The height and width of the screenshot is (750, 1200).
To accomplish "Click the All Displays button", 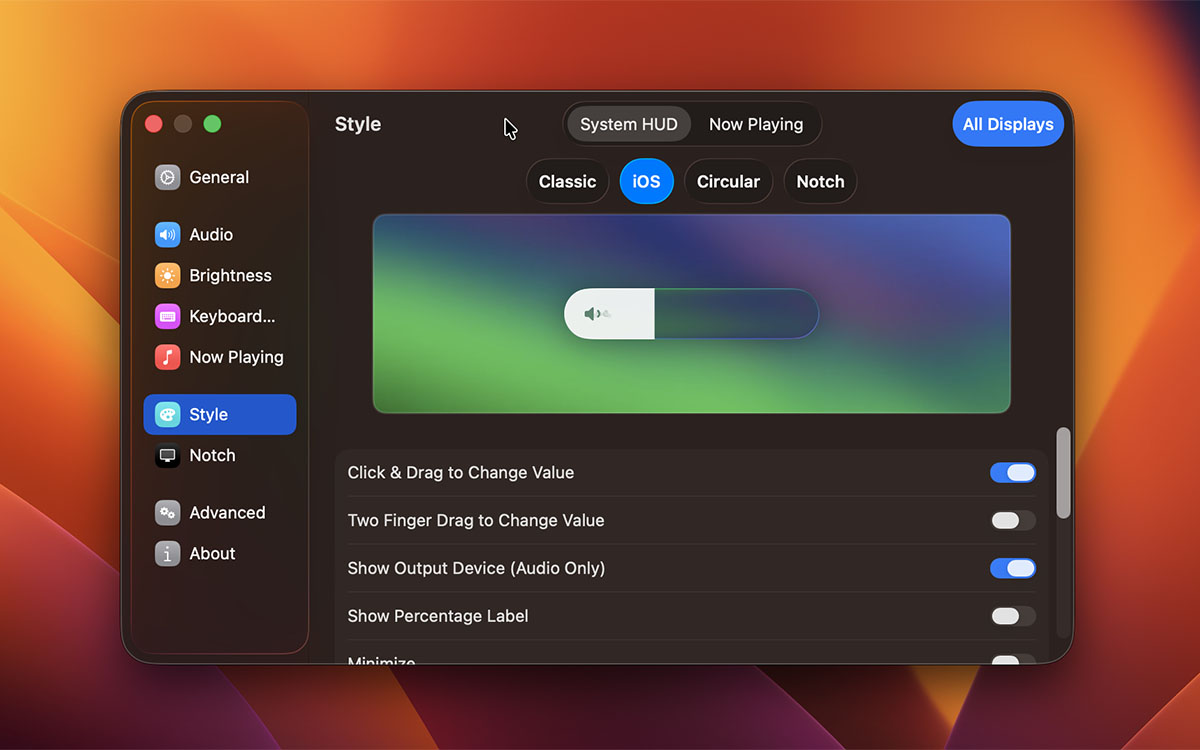I will tap(1007, 125).
